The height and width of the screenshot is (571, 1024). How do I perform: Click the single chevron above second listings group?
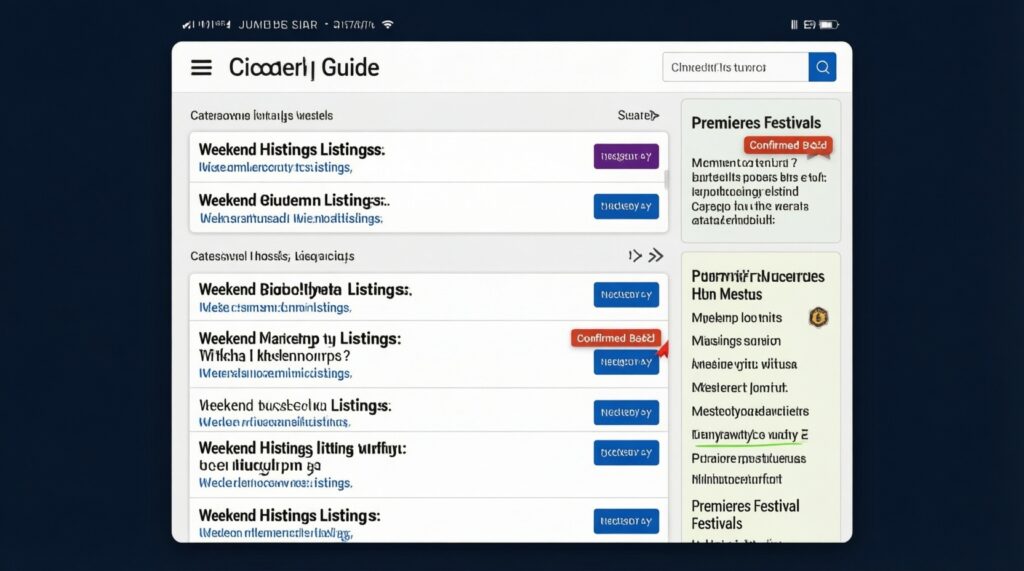(634, 256)
